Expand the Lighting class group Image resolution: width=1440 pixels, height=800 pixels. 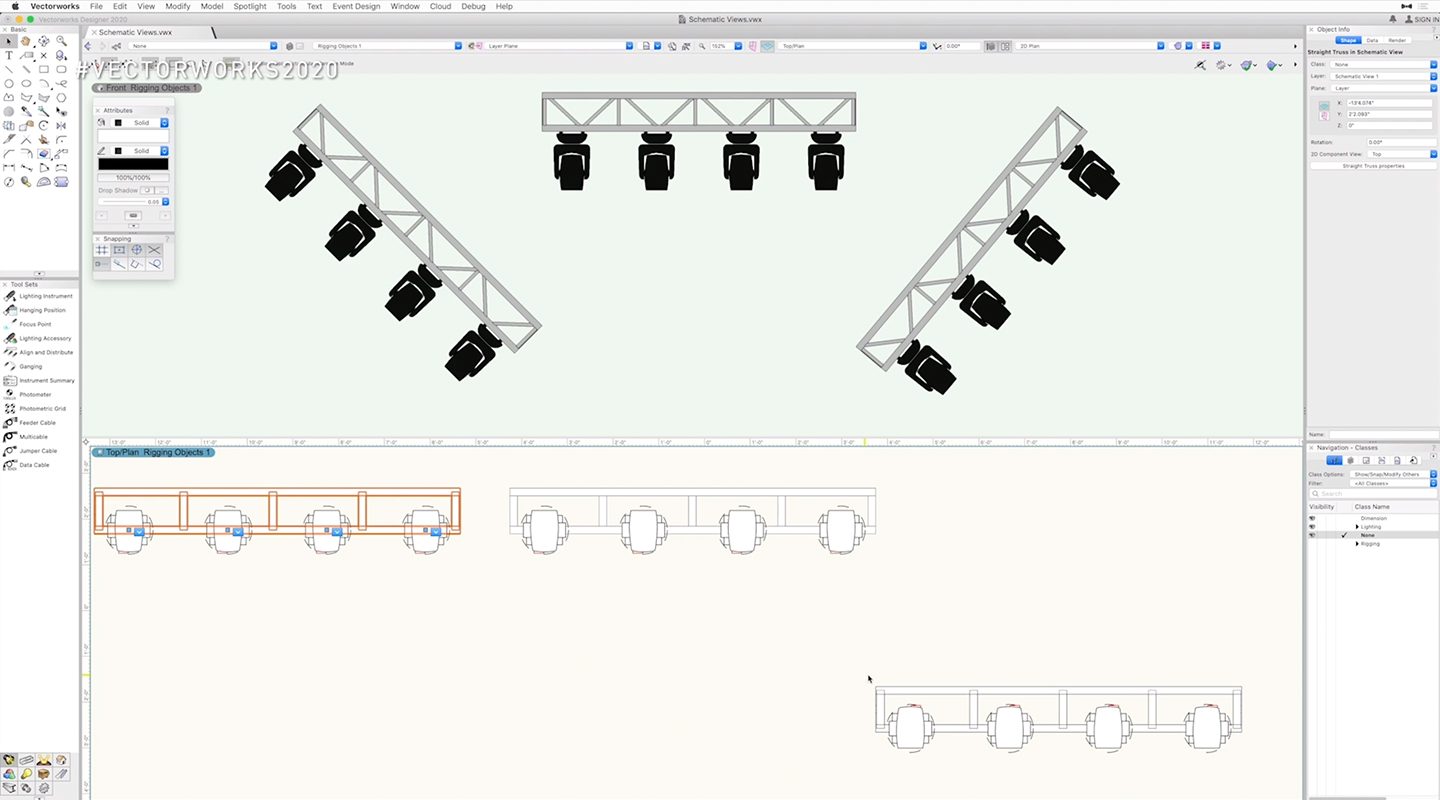pyautogui.click(x=1357, y=527)
